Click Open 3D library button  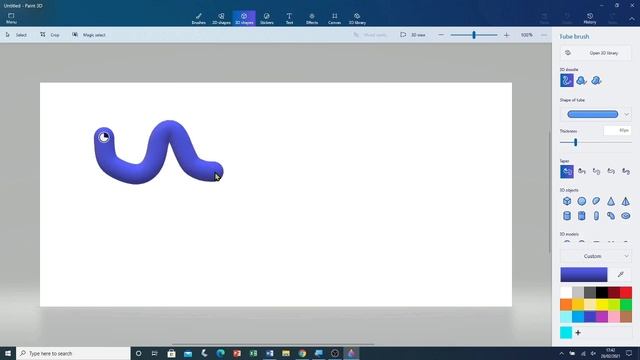(x=596, y=53)
